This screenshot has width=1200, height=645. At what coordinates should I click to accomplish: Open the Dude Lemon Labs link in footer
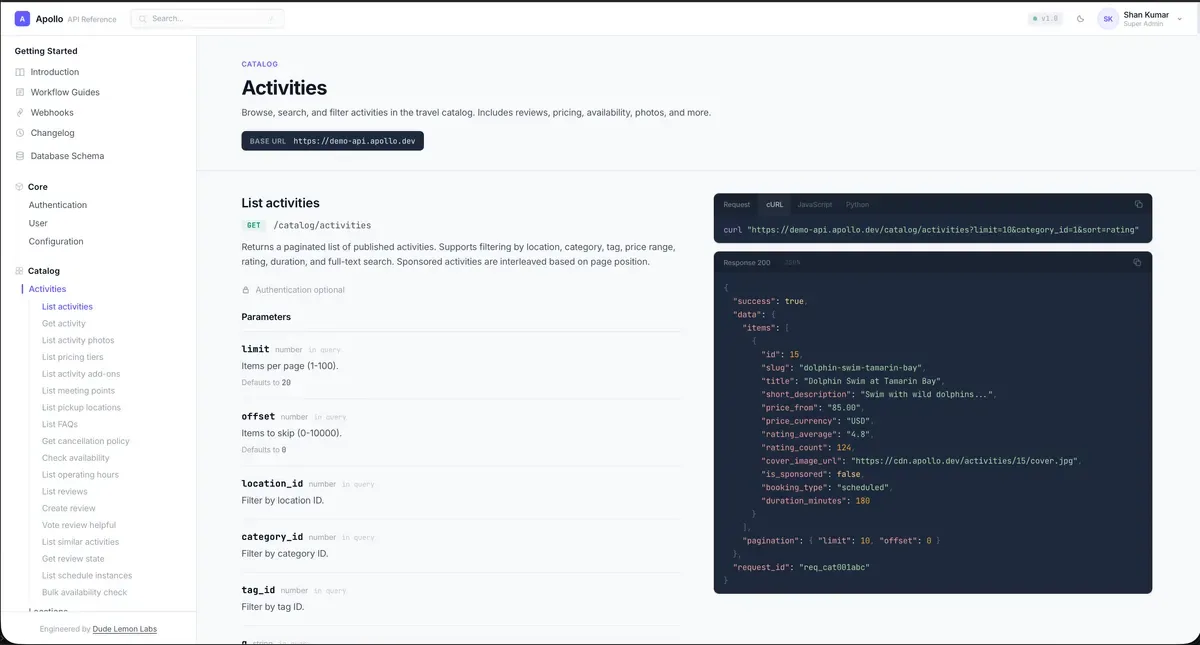pos(124,629)
